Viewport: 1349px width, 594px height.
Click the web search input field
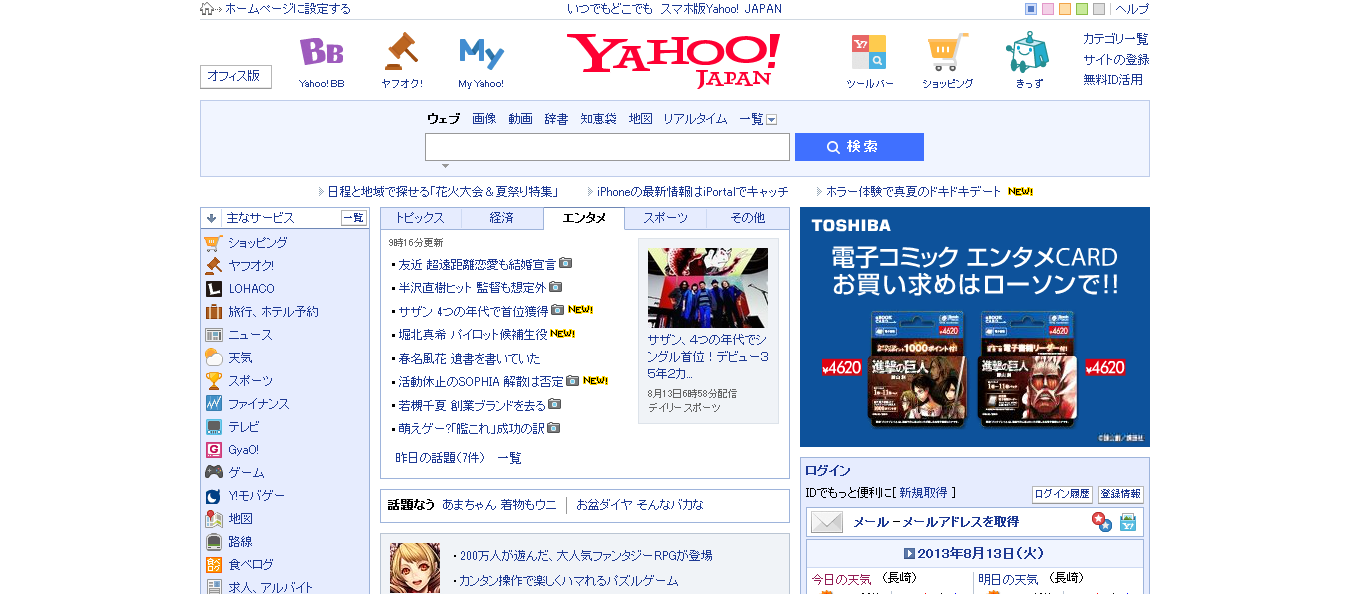607,147
